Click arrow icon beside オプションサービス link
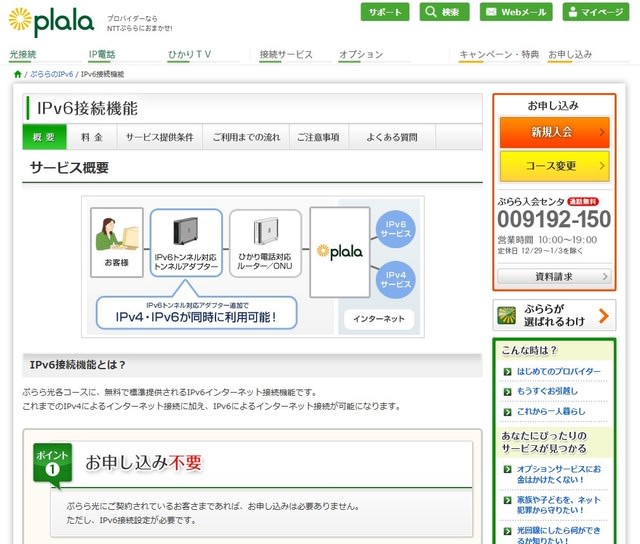 coord(507,469)
